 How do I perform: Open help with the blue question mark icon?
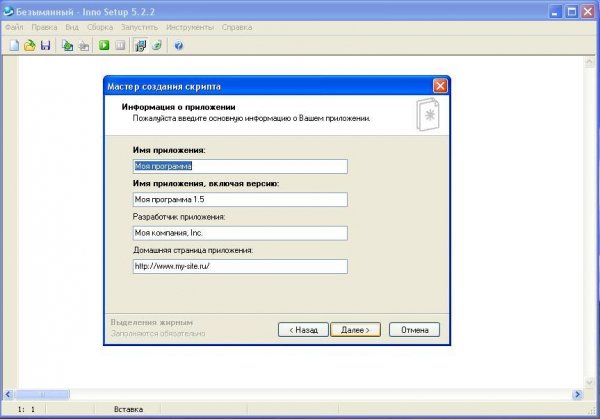tap(179, 46)
